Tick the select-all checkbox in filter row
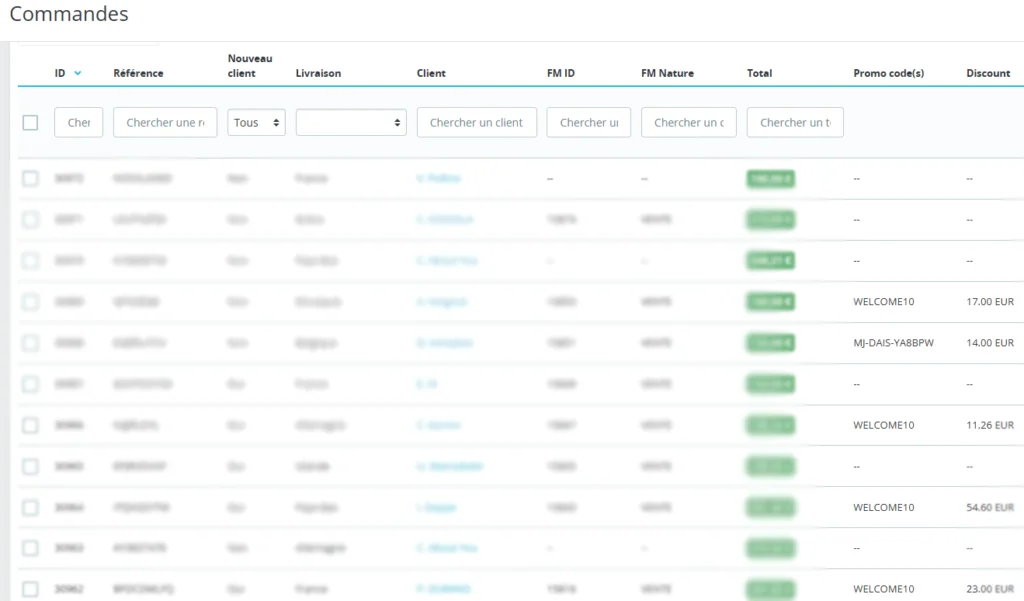The width and height of the screenshot is (1024, 601). tap(30, 122)
